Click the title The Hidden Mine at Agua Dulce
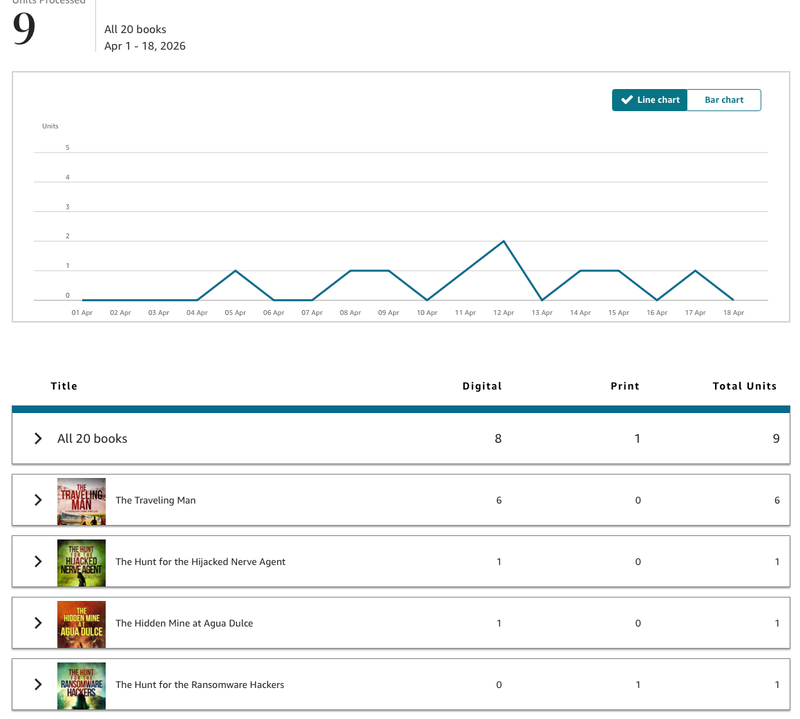The width and height of the screenshot is (800, 719). point(184,623)
